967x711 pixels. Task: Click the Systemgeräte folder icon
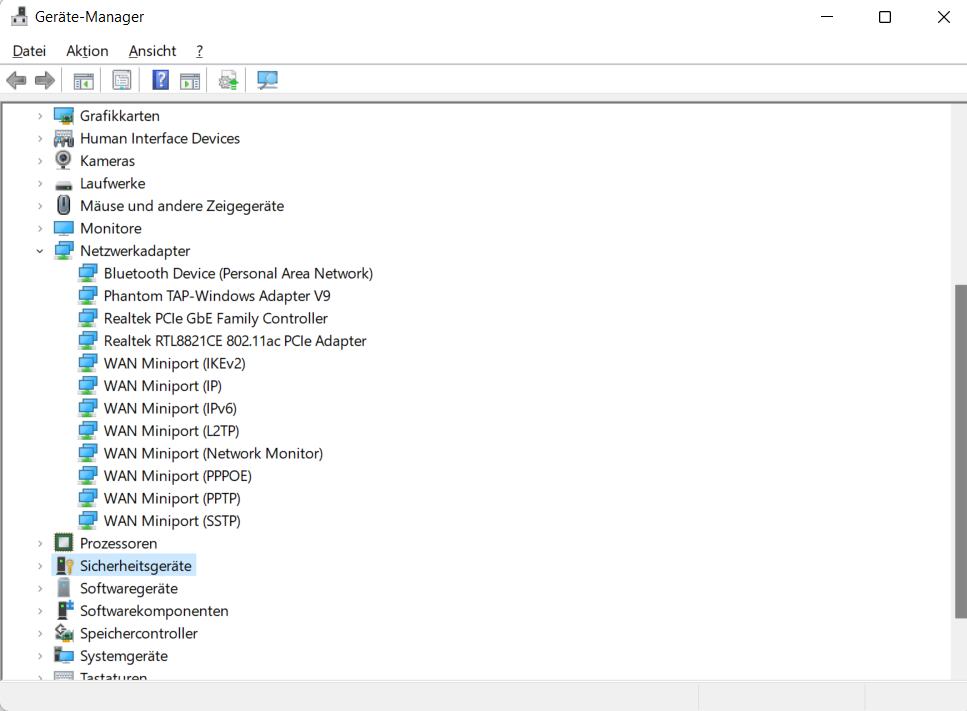tap(64, 655)
